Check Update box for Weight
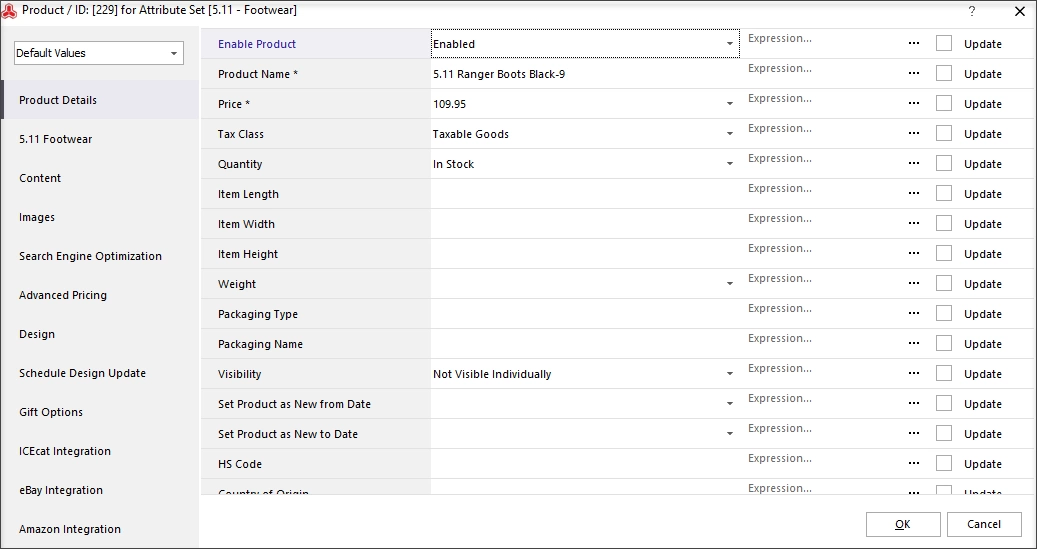 [944, 283]
